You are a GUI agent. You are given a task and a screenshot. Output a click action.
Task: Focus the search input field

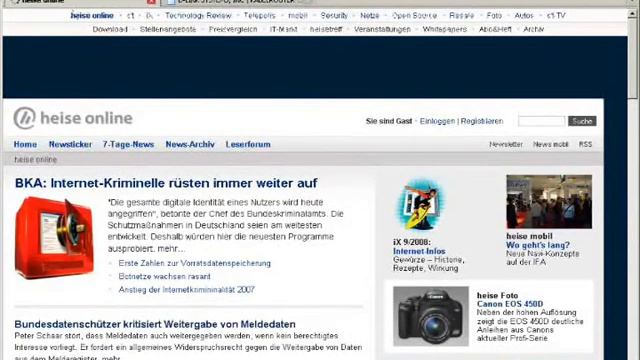tap(542, 121)
